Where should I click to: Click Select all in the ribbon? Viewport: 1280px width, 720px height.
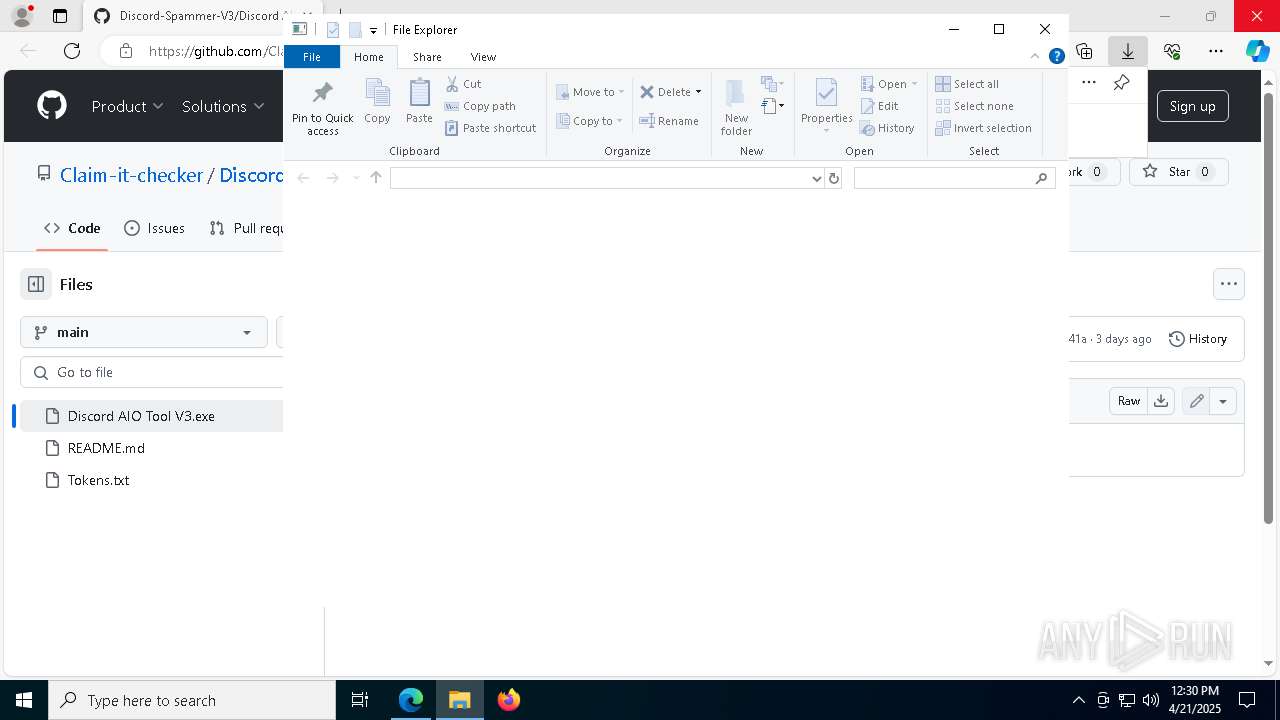tap(967, 84)
